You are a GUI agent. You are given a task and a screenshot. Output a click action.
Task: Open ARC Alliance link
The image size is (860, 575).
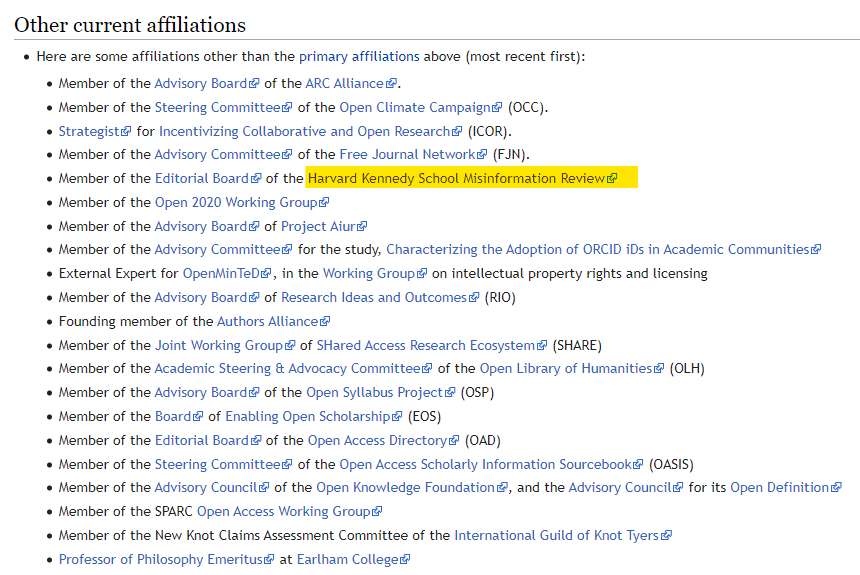click(x=350, y=83)
